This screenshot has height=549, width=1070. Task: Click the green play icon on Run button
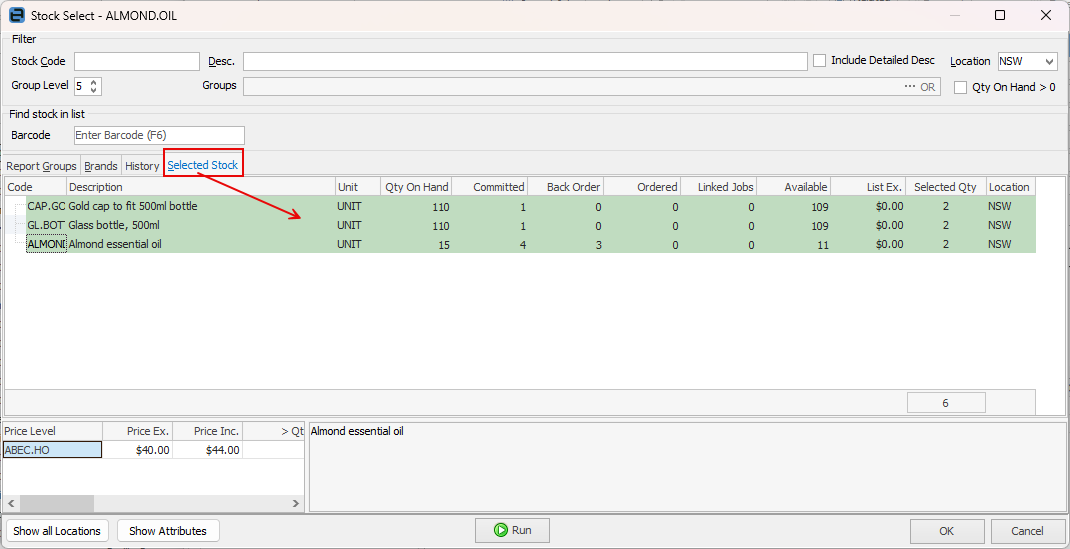[x=500, y=530]
